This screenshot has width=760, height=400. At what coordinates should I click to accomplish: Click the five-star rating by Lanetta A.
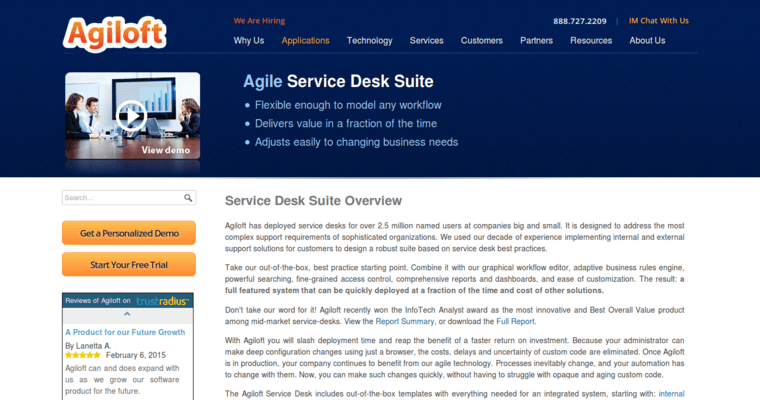pyautogui.click(x=83, y=355)
